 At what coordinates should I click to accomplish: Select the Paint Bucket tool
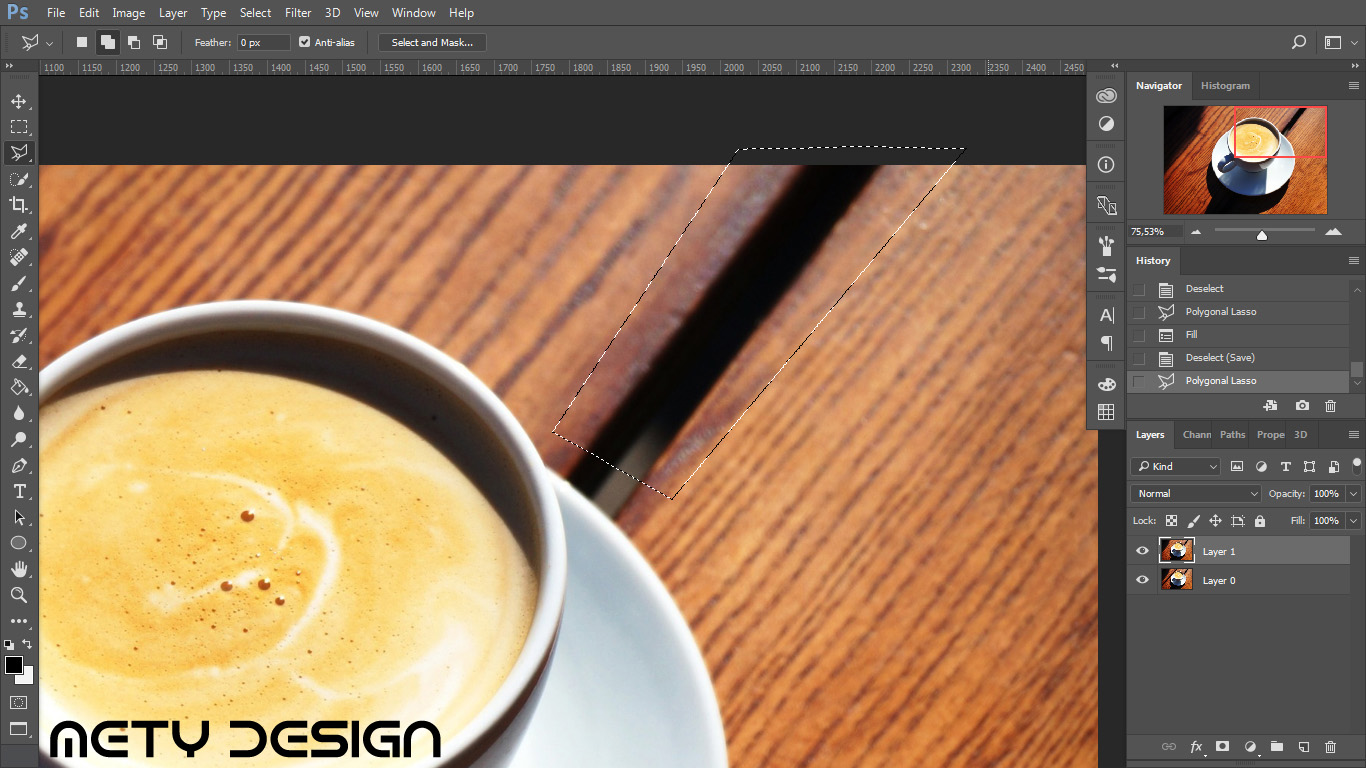click(19, 387)
